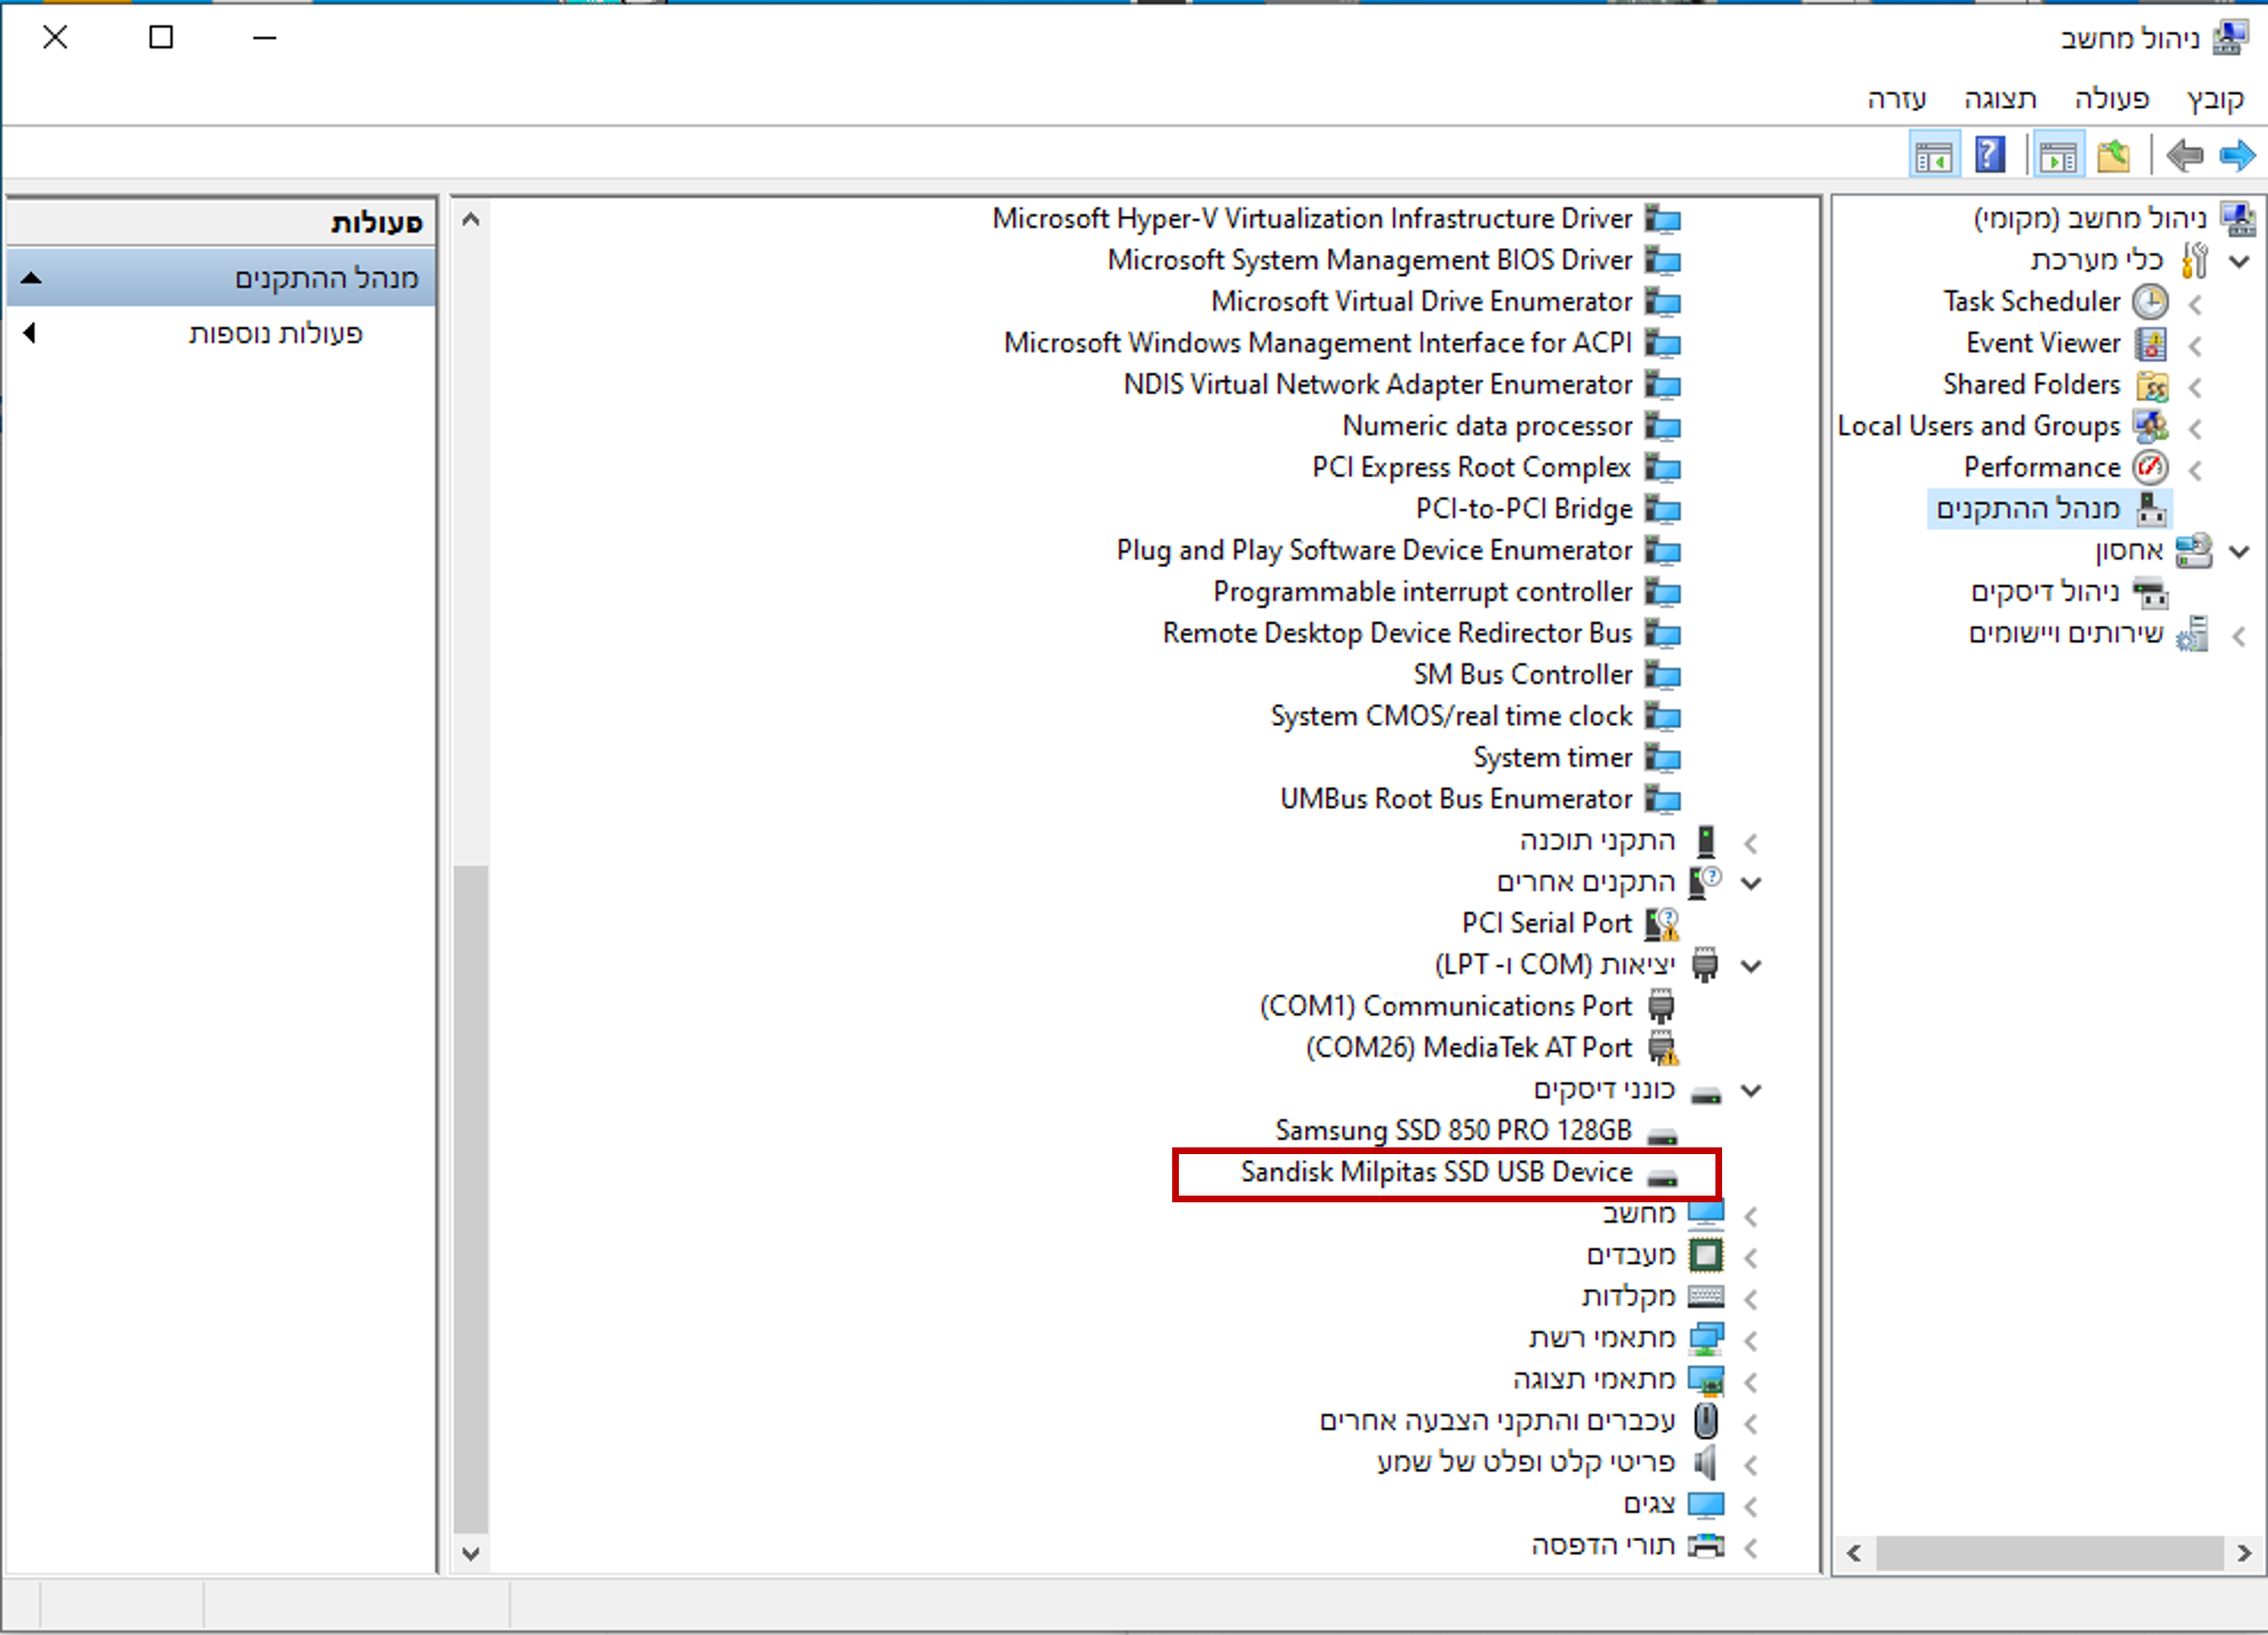Click the Task Scheduler clock icon
This screenshot has height=1635, width=2268.
point(2150,302)
